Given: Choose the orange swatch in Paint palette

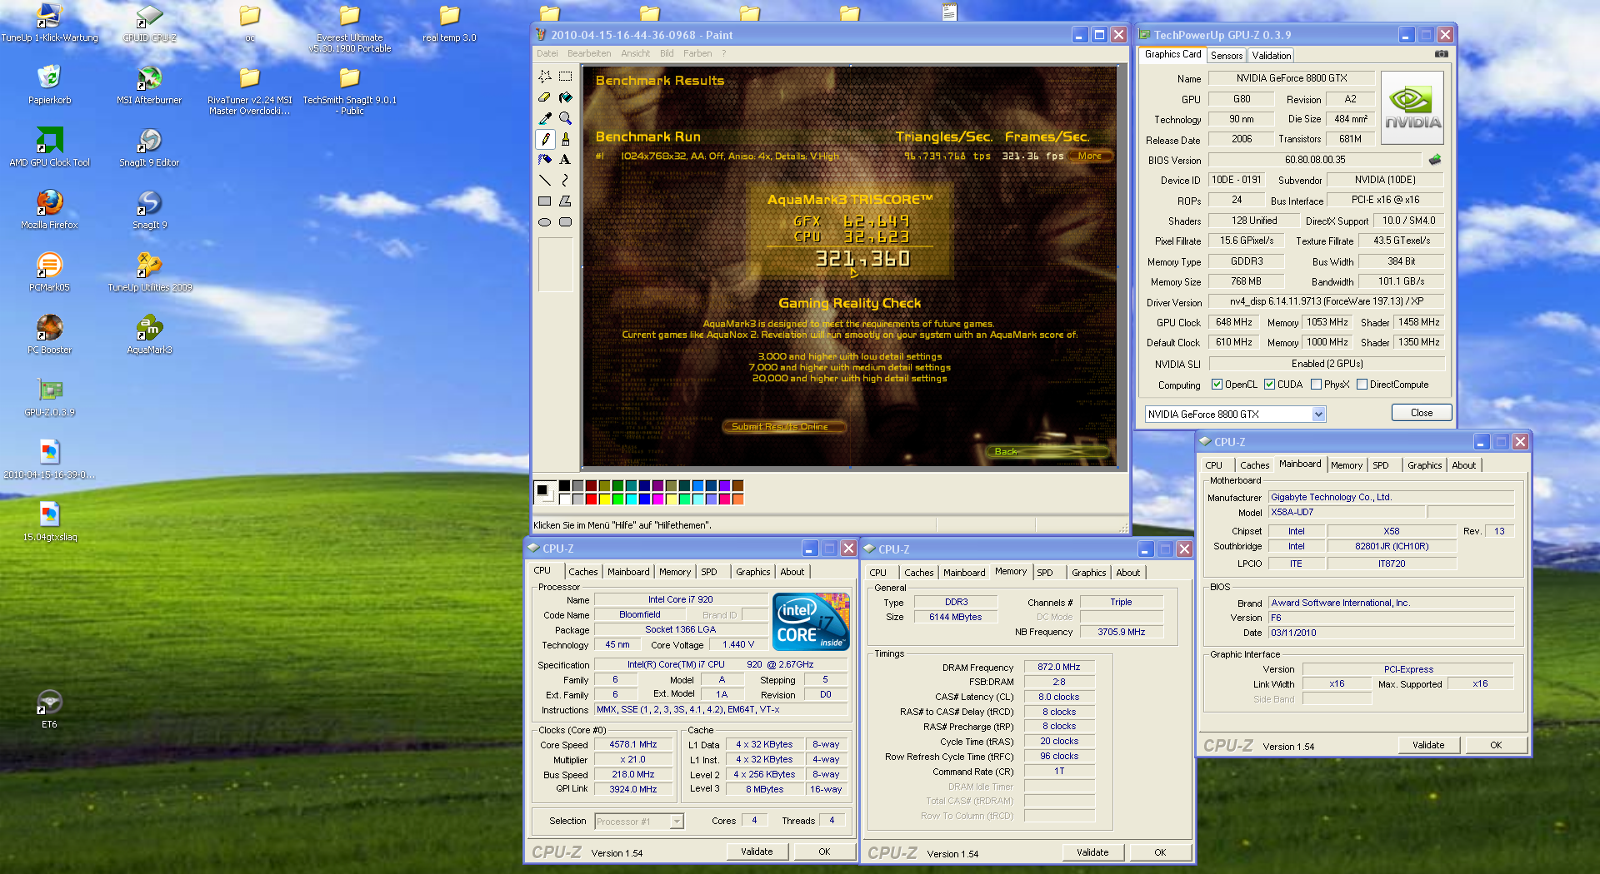Looking at the screenshot, I should (x=737, y=498).
